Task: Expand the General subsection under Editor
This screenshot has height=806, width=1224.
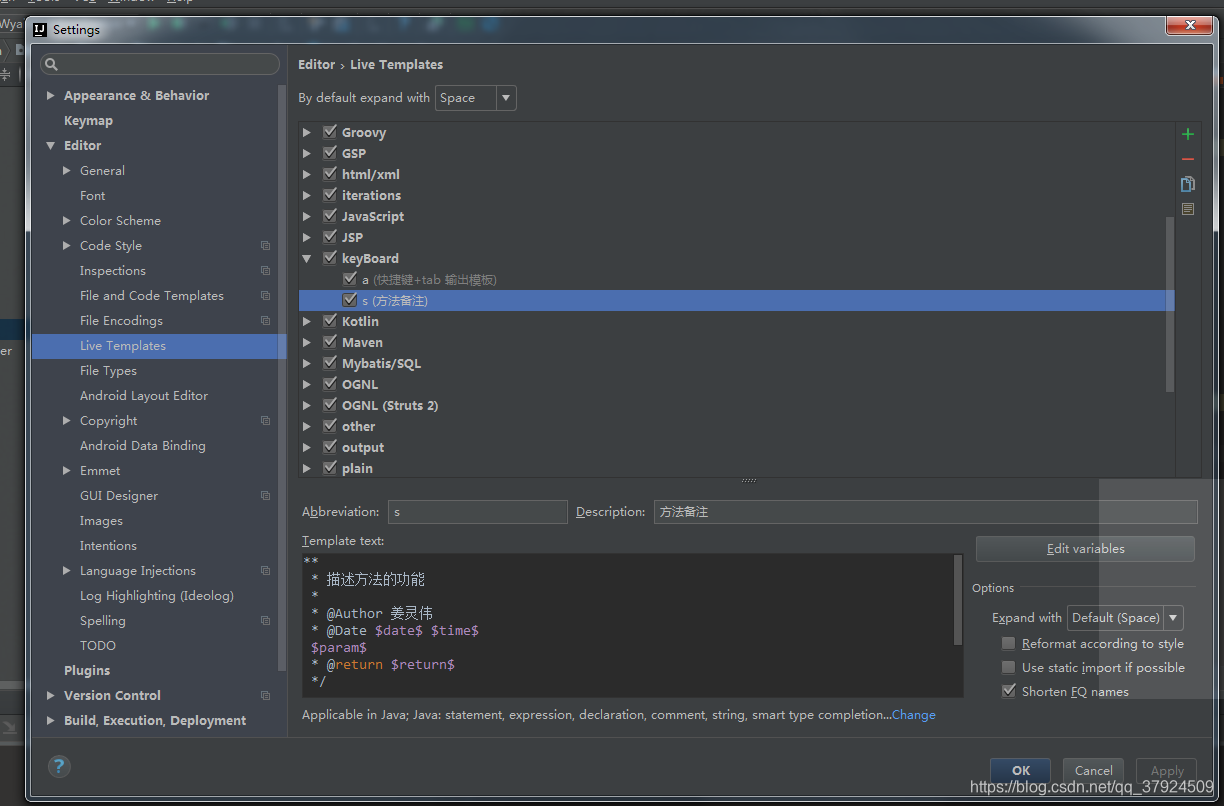Action: click(x=67, y=171)
